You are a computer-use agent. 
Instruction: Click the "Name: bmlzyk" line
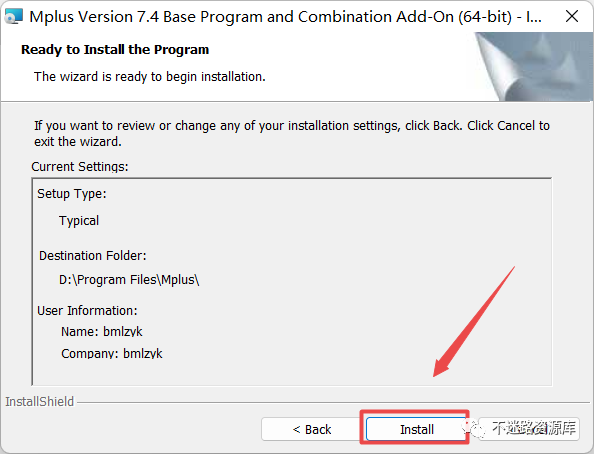click(x=102, y=331)
